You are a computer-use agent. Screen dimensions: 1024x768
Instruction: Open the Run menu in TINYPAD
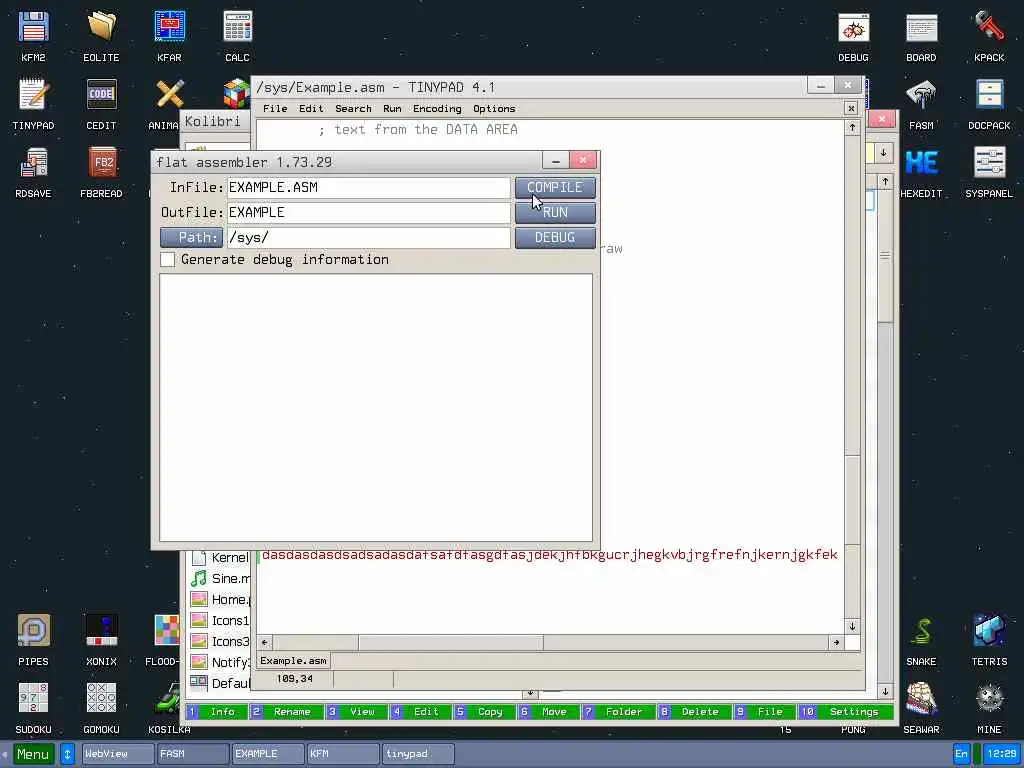[392, 108]
